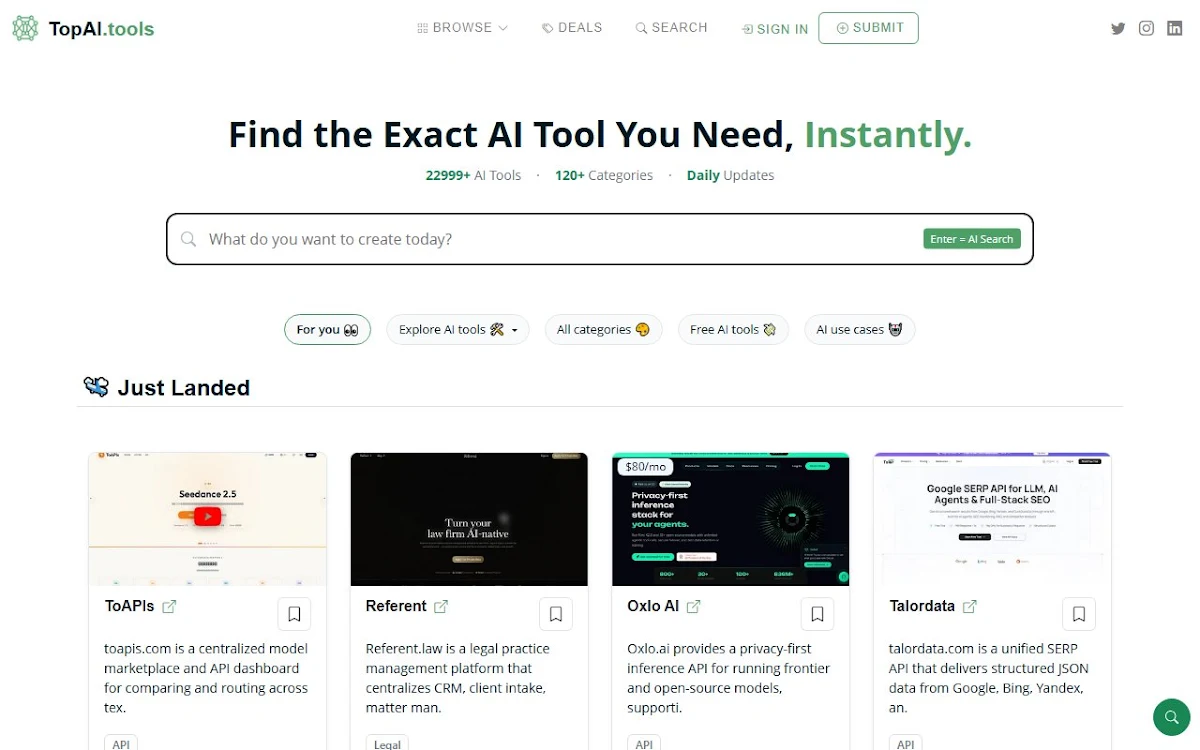This screenshot has height=750, width=1200.
Task: Select the Free AI tools tab
Action: (733, 329)
